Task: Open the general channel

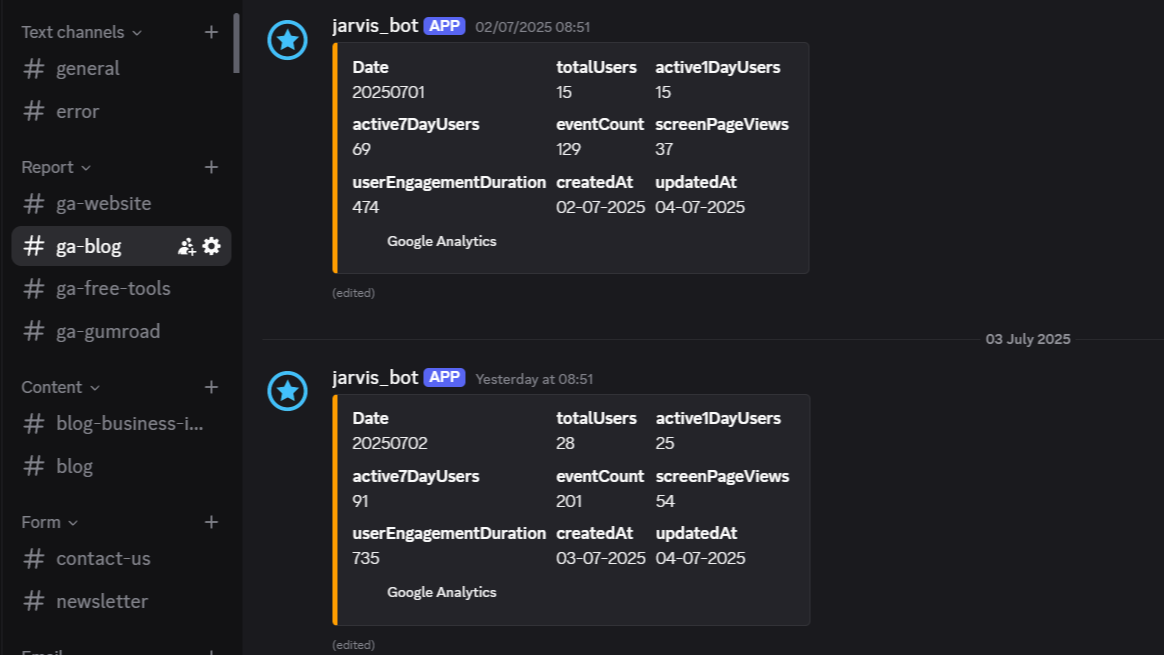Action: click(x=121, y=69)
